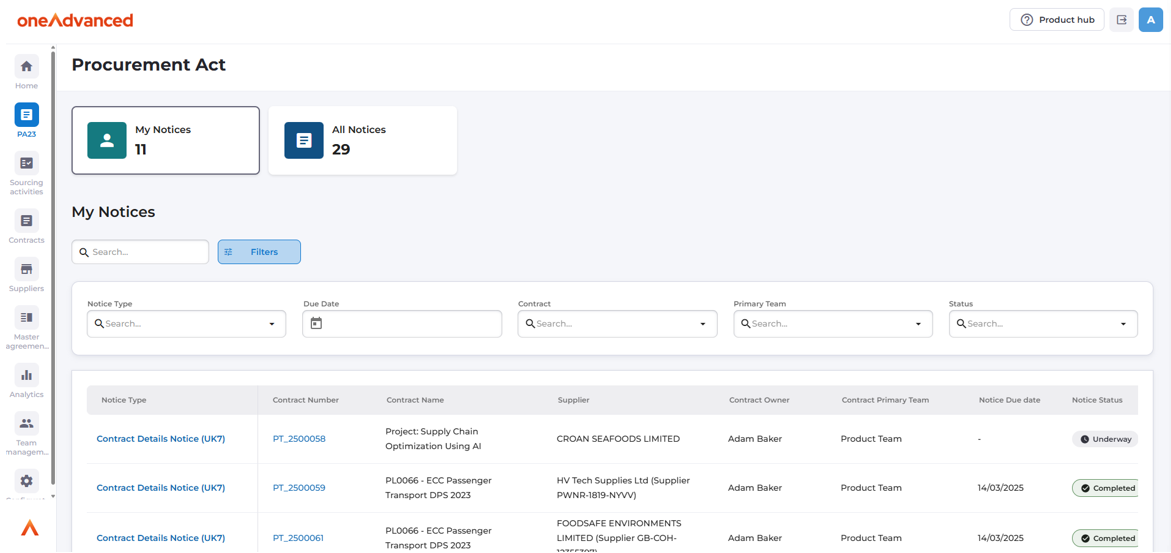Expand the Contract filter dropdown
This screenshot has width=1171, height=553.
click(x=702, y=324)
